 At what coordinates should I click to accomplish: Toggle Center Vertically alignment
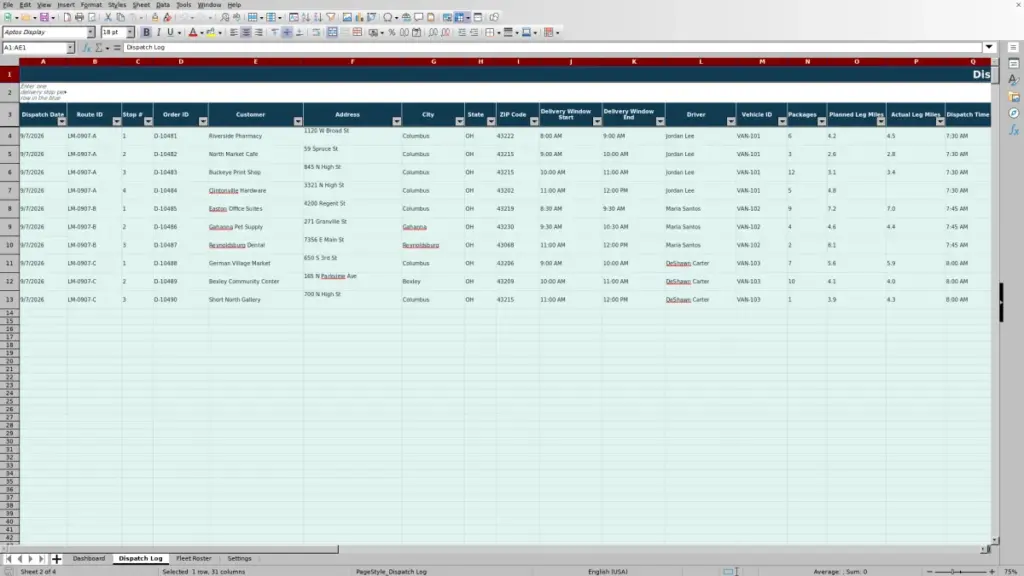pyautogui.click(x=287, y=32)
